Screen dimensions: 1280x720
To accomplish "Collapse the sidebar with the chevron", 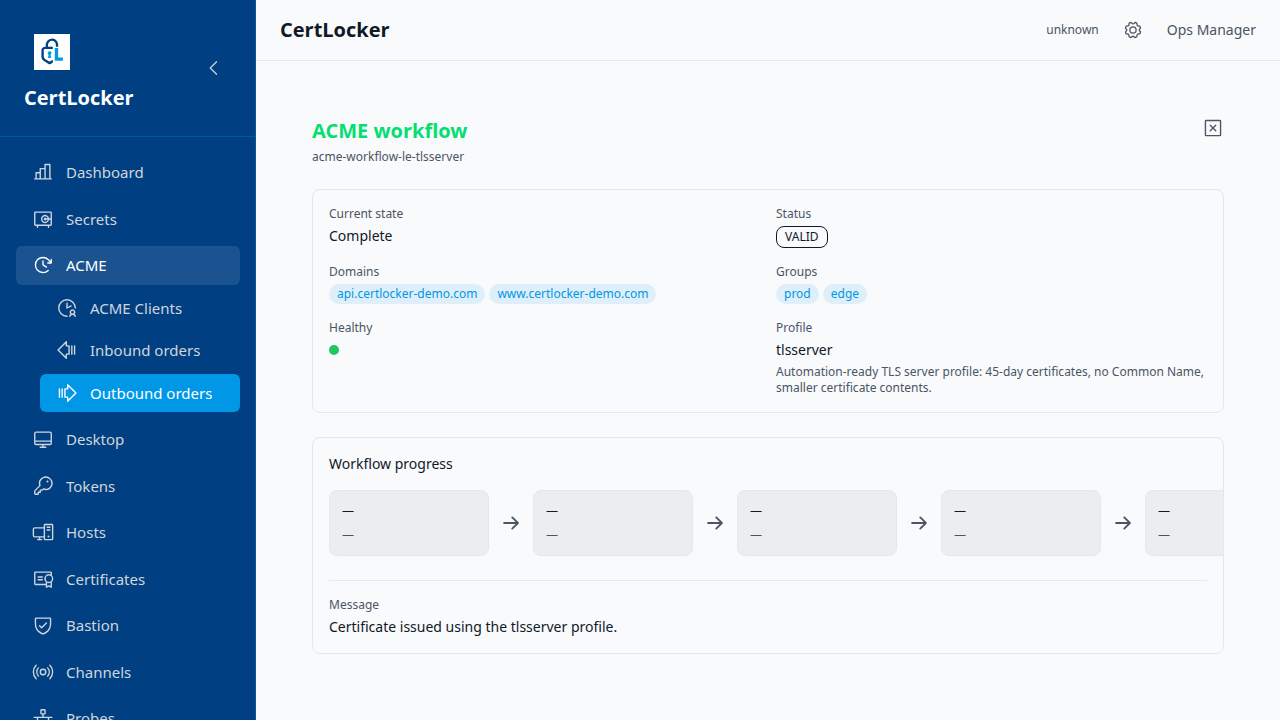I will point(213,68).
